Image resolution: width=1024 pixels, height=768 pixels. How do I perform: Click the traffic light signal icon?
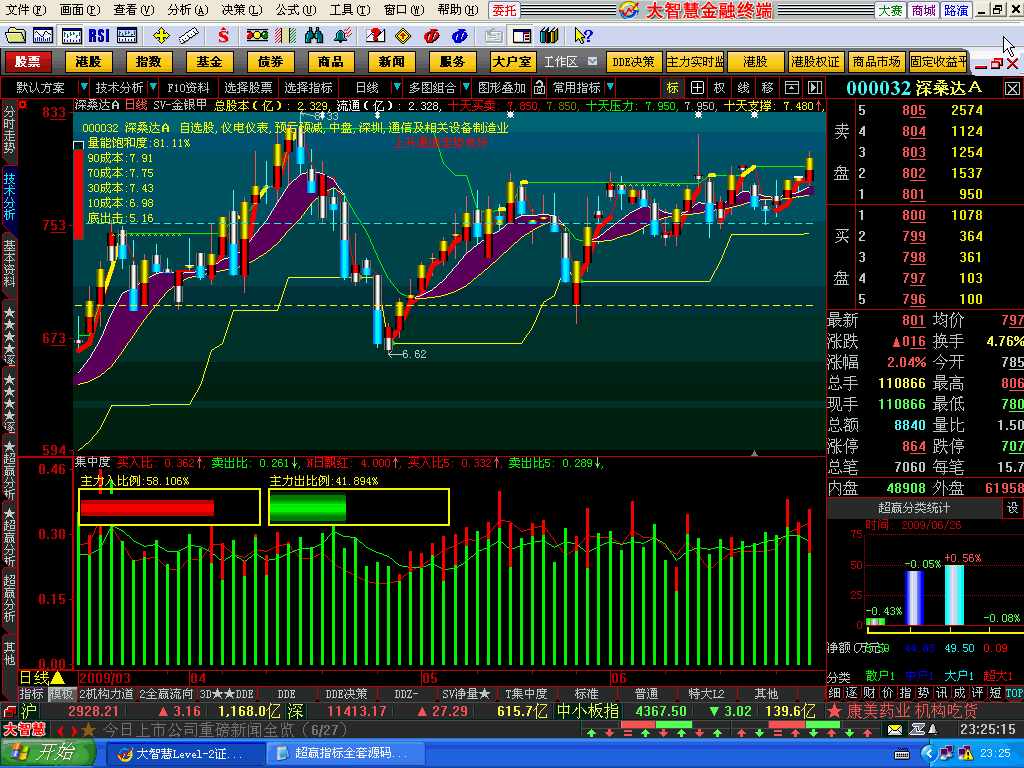[257, 36]
